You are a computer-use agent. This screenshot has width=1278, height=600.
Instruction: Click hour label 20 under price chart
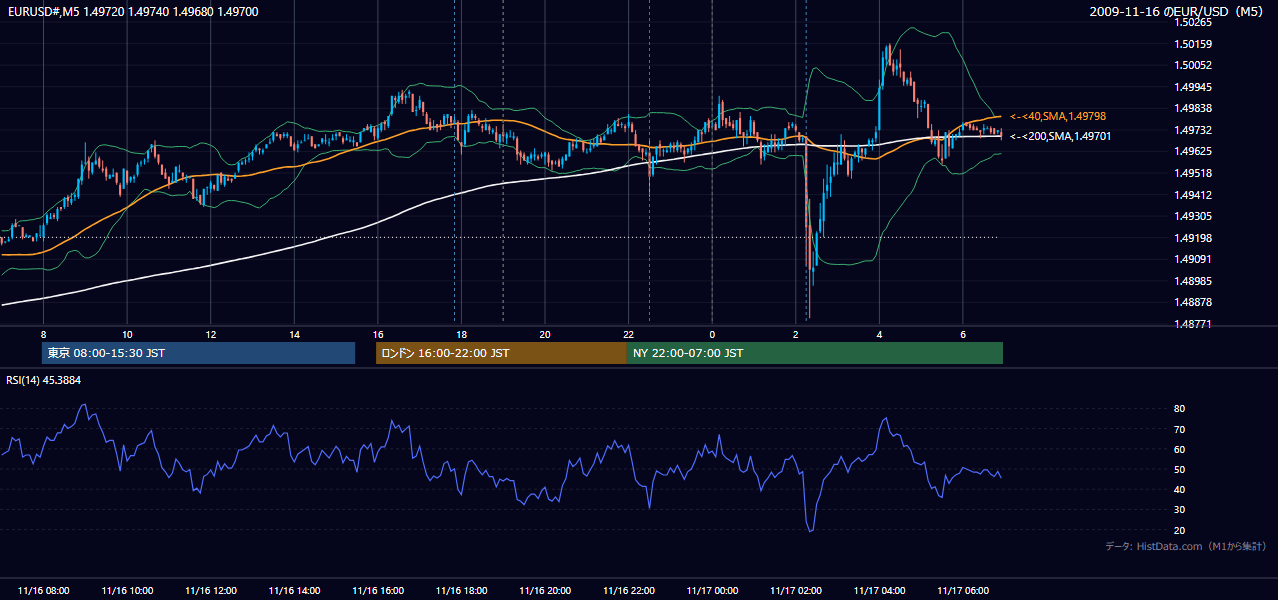coord(545,334)
